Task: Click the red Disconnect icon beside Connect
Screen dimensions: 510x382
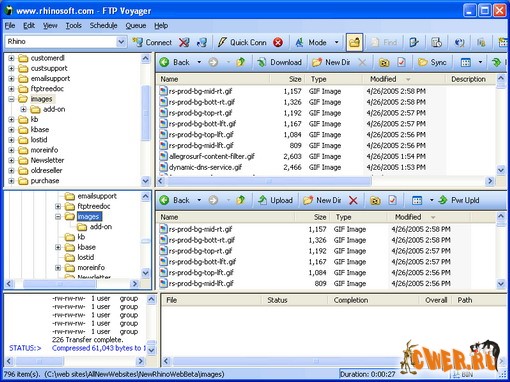Action: coord(184,42)
